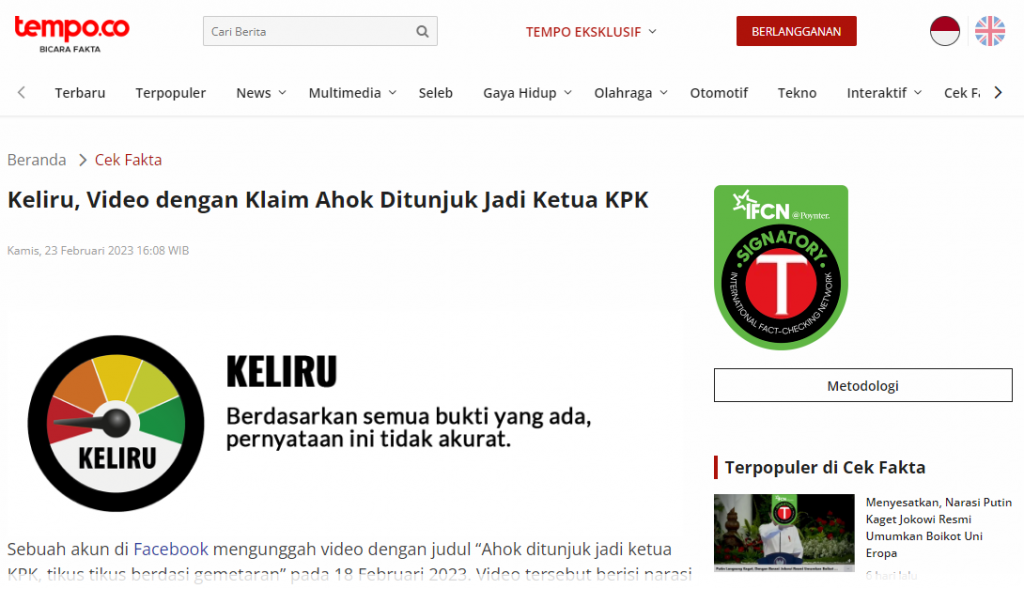Click the large KELIRU verdict heading
The height and width of the screenshot is (589, 1024).
pyautogui.click(x=281, y=372)
